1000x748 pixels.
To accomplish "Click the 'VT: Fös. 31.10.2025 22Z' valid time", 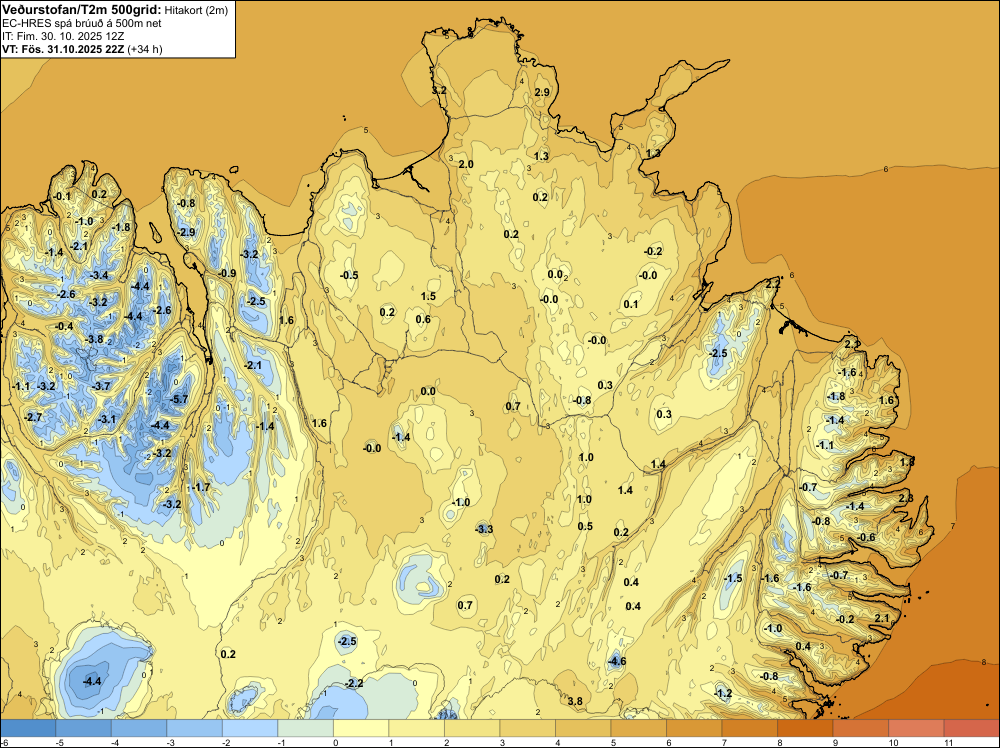I will tap(63, 48).
